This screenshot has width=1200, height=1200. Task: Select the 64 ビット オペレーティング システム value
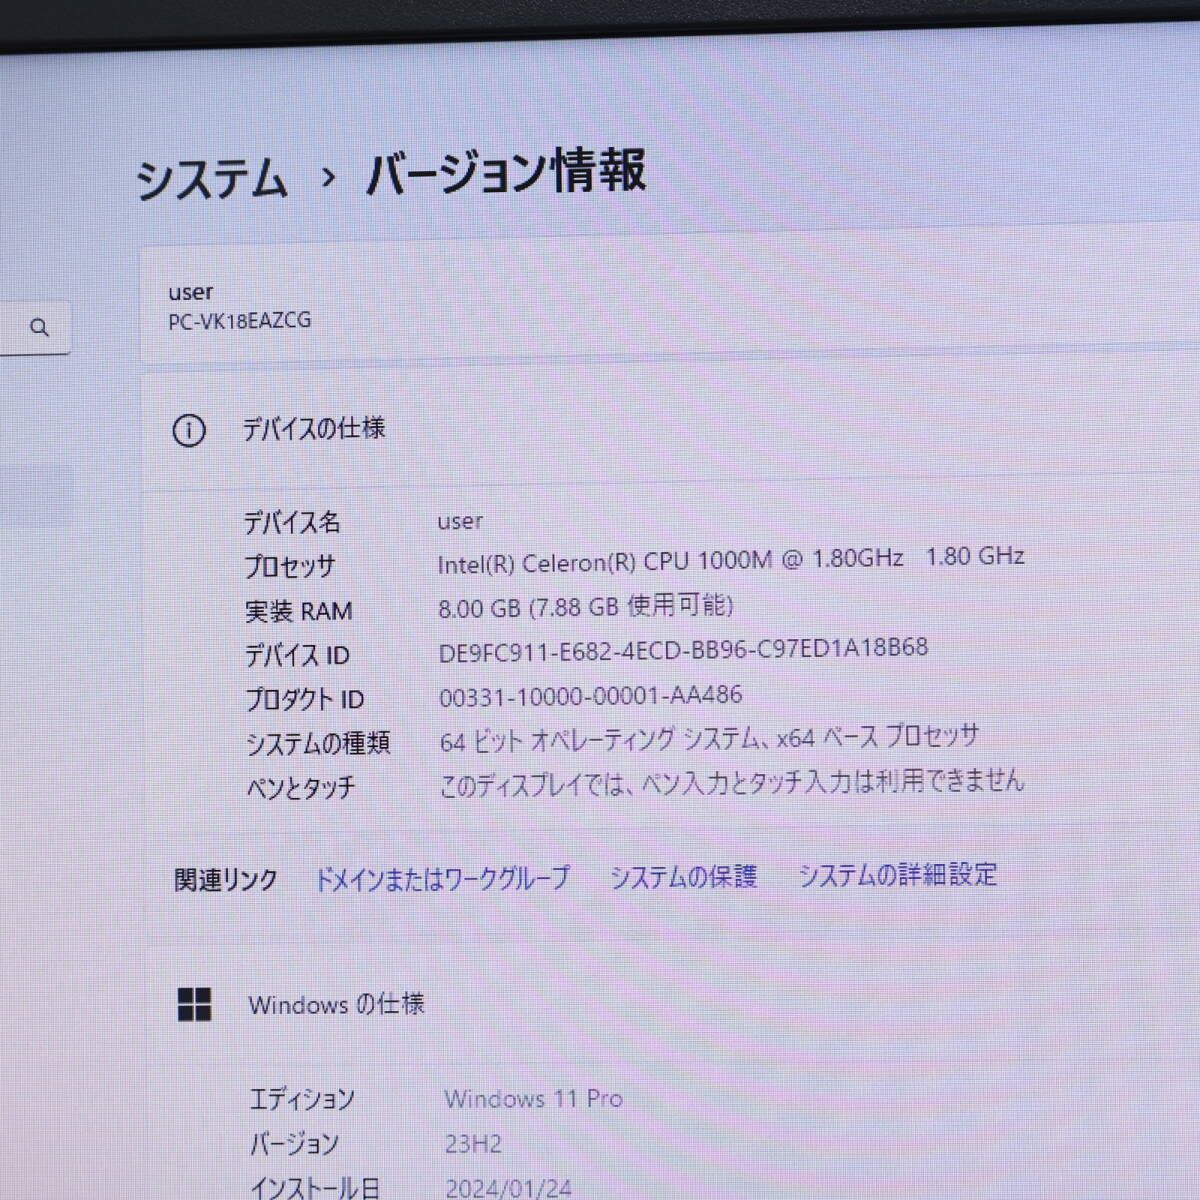709,739
